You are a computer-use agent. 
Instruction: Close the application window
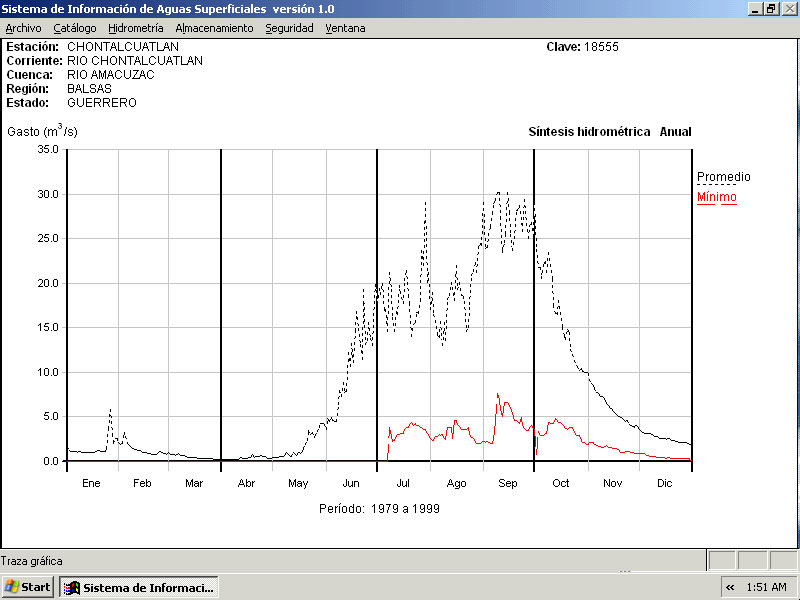pos(788,8)
